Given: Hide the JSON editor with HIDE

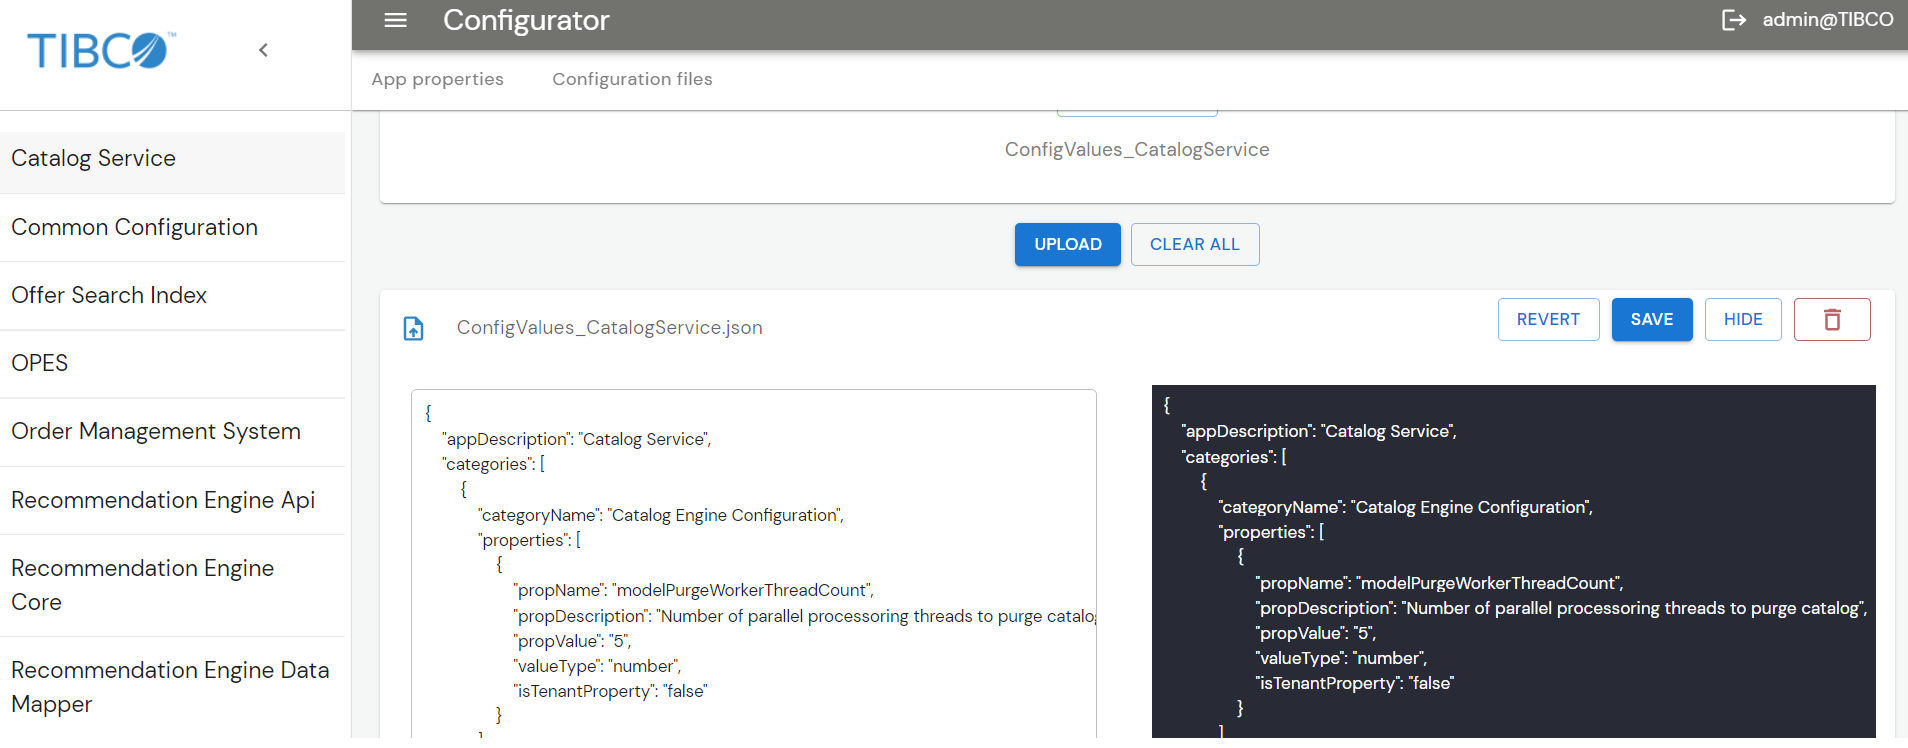Looking at the screenshot, I should pyautogui.click(x=1742, y=319).
